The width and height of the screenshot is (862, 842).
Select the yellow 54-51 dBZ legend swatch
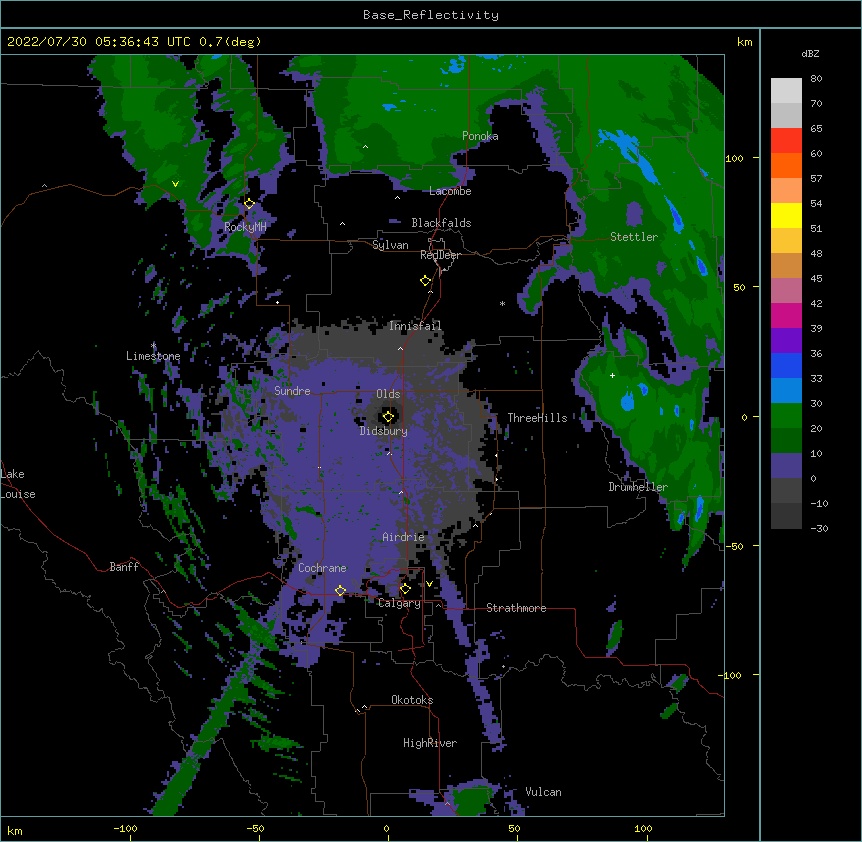click(x=786, y=215)
